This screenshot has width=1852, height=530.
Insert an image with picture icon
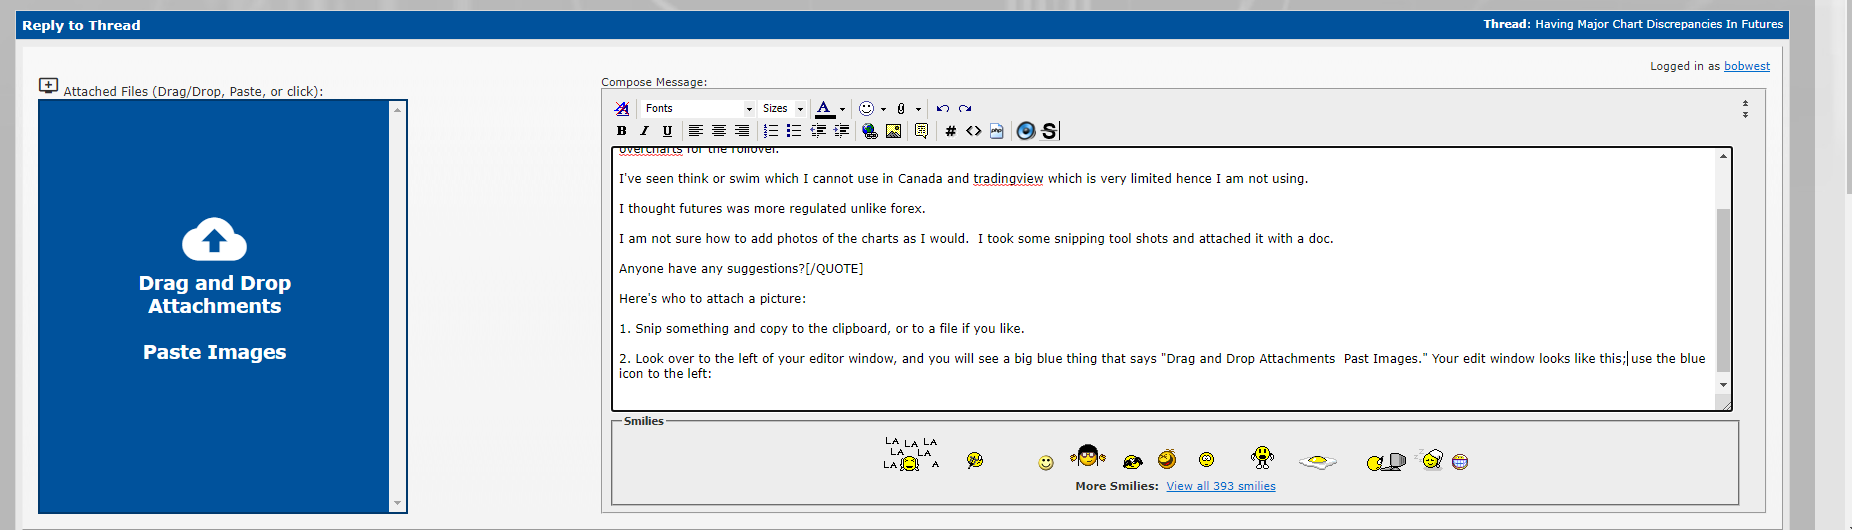click(x=894, y=131)
